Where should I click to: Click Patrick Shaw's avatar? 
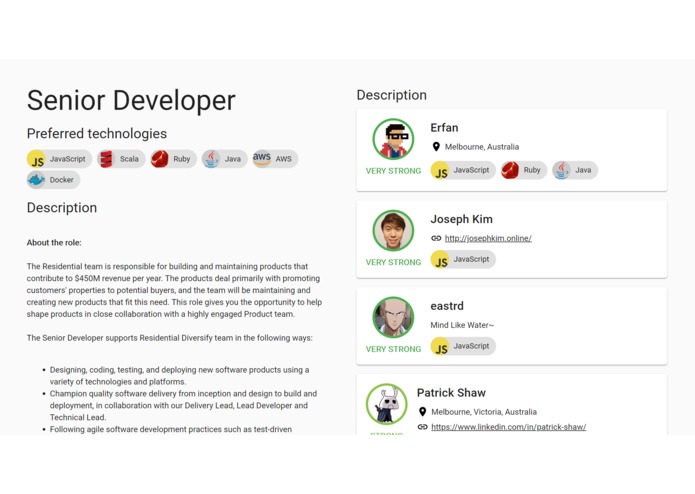387,404
